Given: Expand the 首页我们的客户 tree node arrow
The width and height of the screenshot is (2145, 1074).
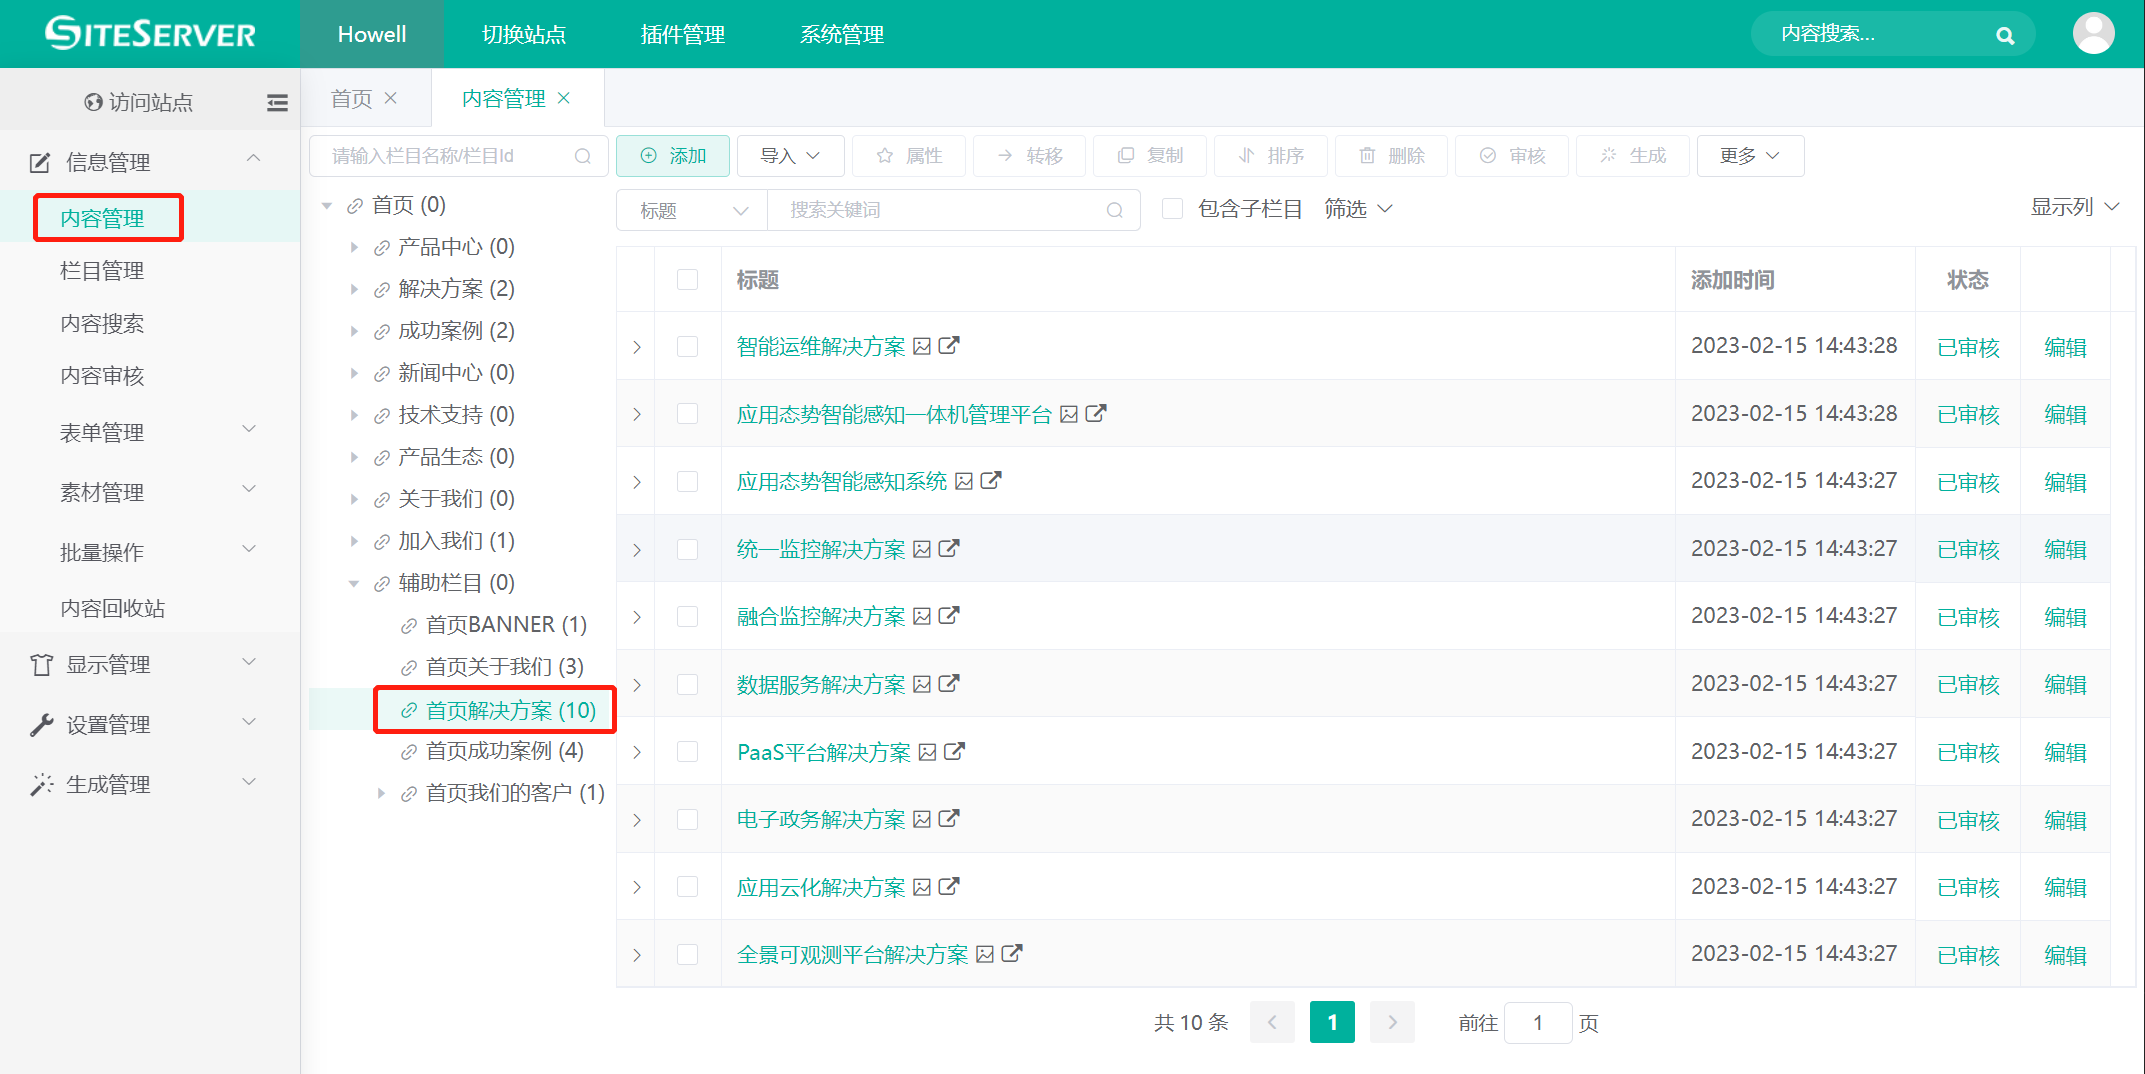Looking at the screenshot, I should 381,793.
